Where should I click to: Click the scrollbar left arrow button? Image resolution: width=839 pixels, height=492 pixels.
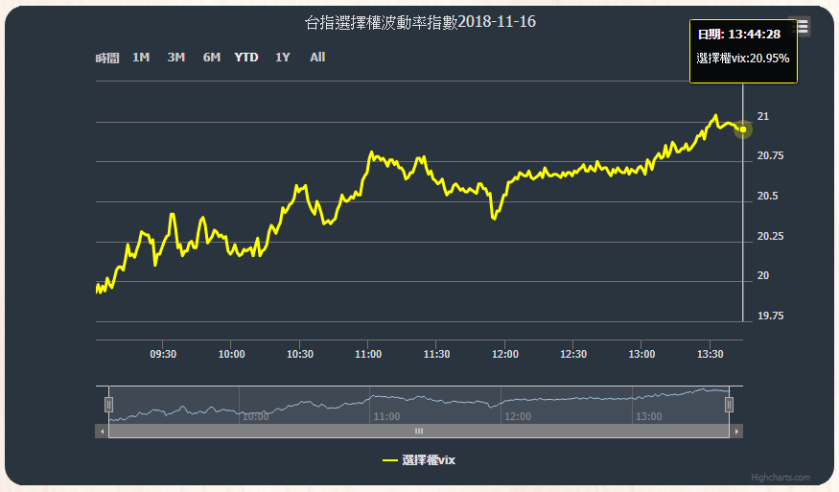(x=100, y=431)
